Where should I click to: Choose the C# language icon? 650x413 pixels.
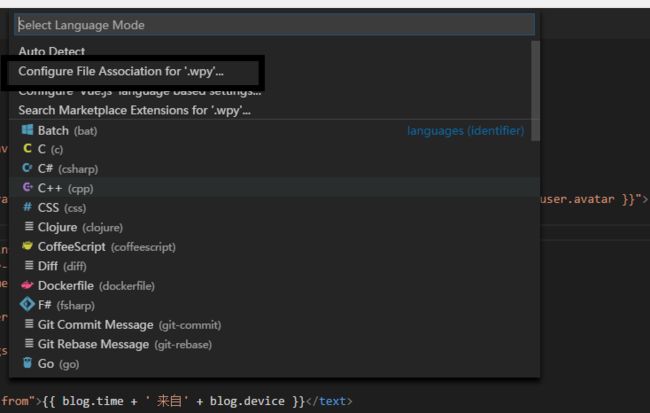(27, 168)
